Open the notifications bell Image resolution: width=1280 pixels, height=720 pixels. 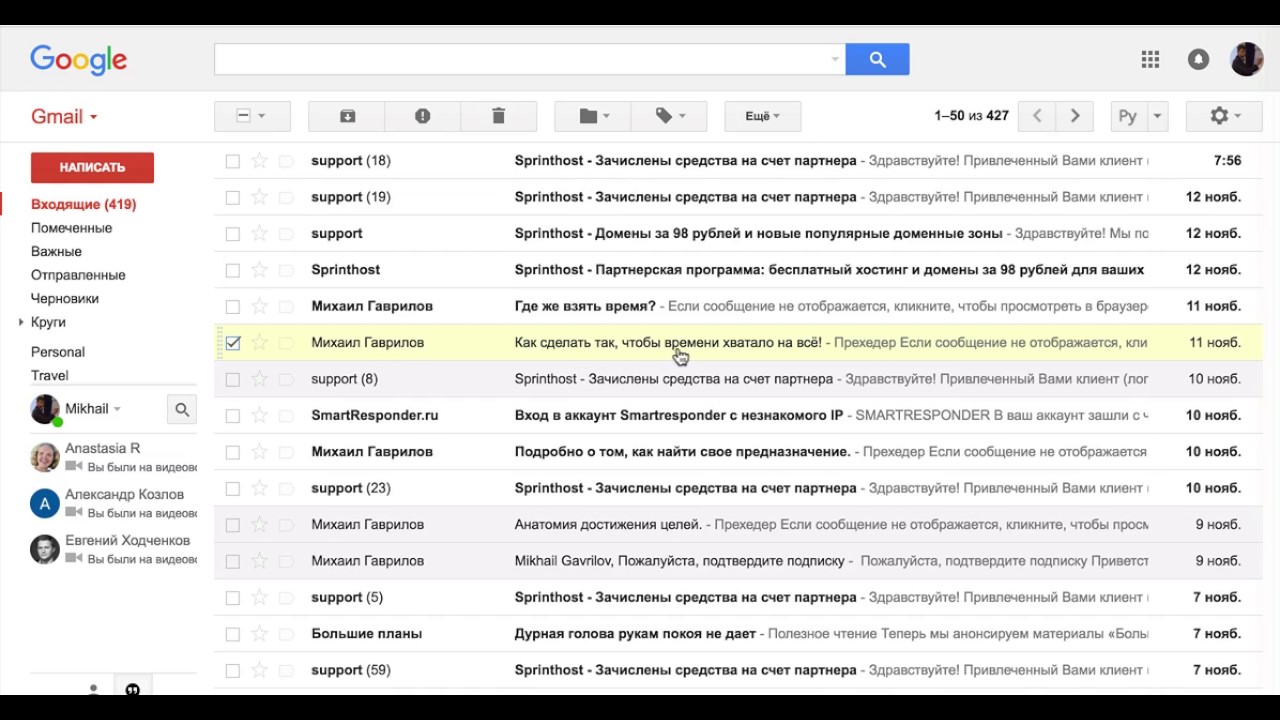click(1198, 60)
